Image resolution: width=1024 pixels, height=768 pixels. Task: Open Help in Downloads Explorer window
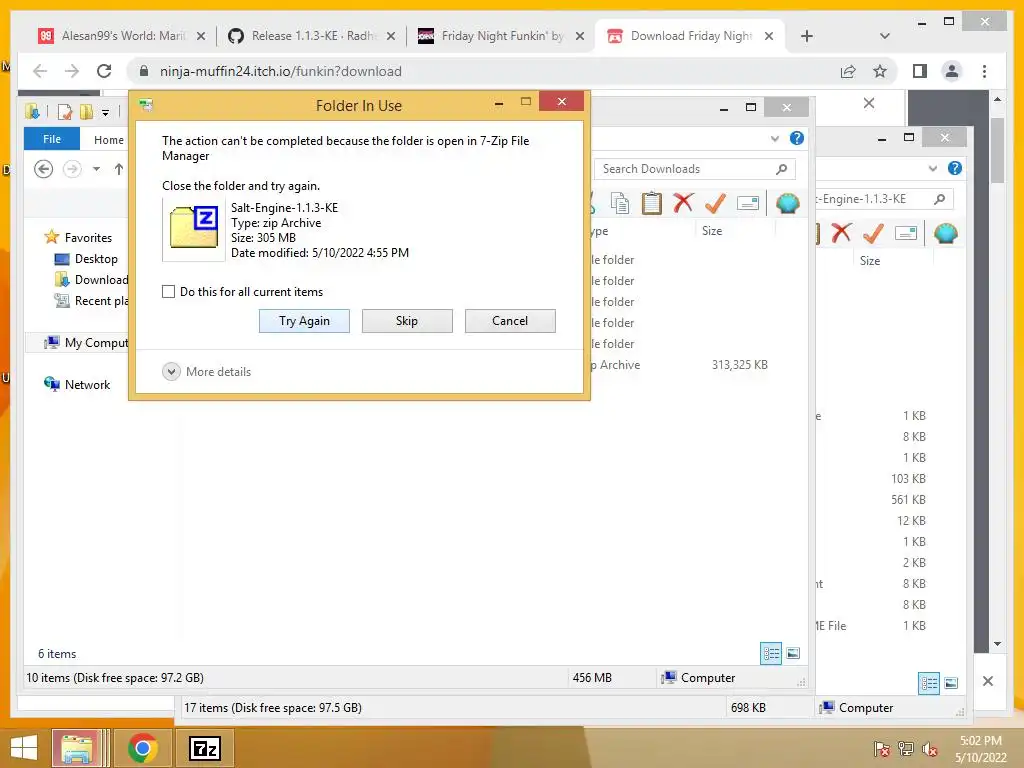coord(797,138)
